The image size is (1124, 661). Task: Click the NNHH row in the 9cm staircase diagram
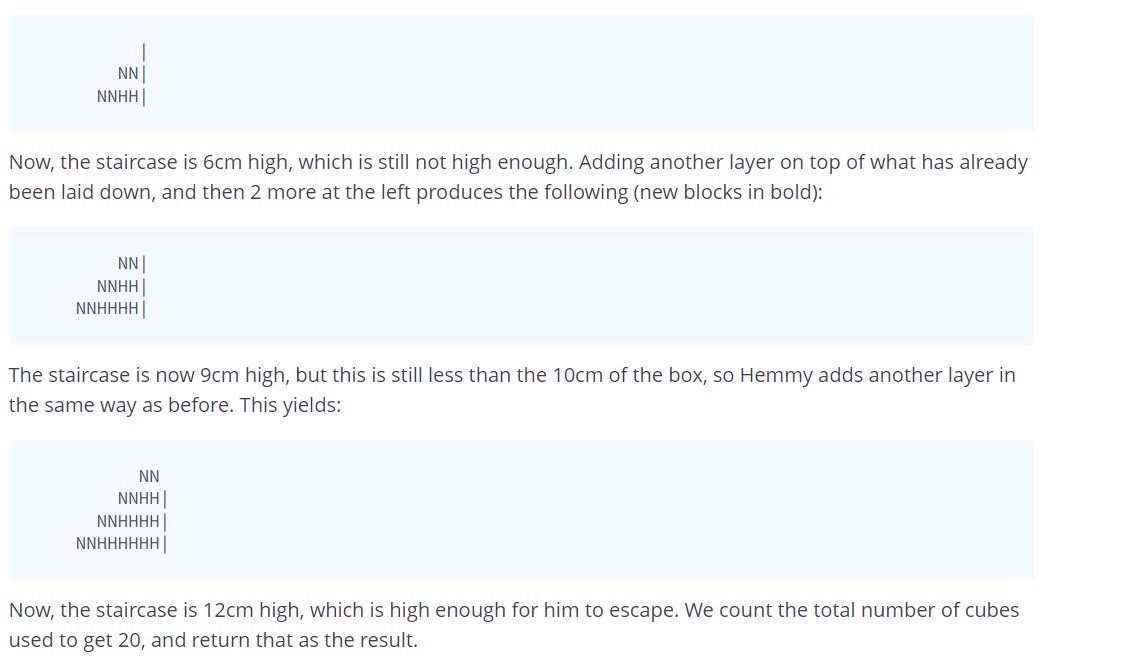121,287
